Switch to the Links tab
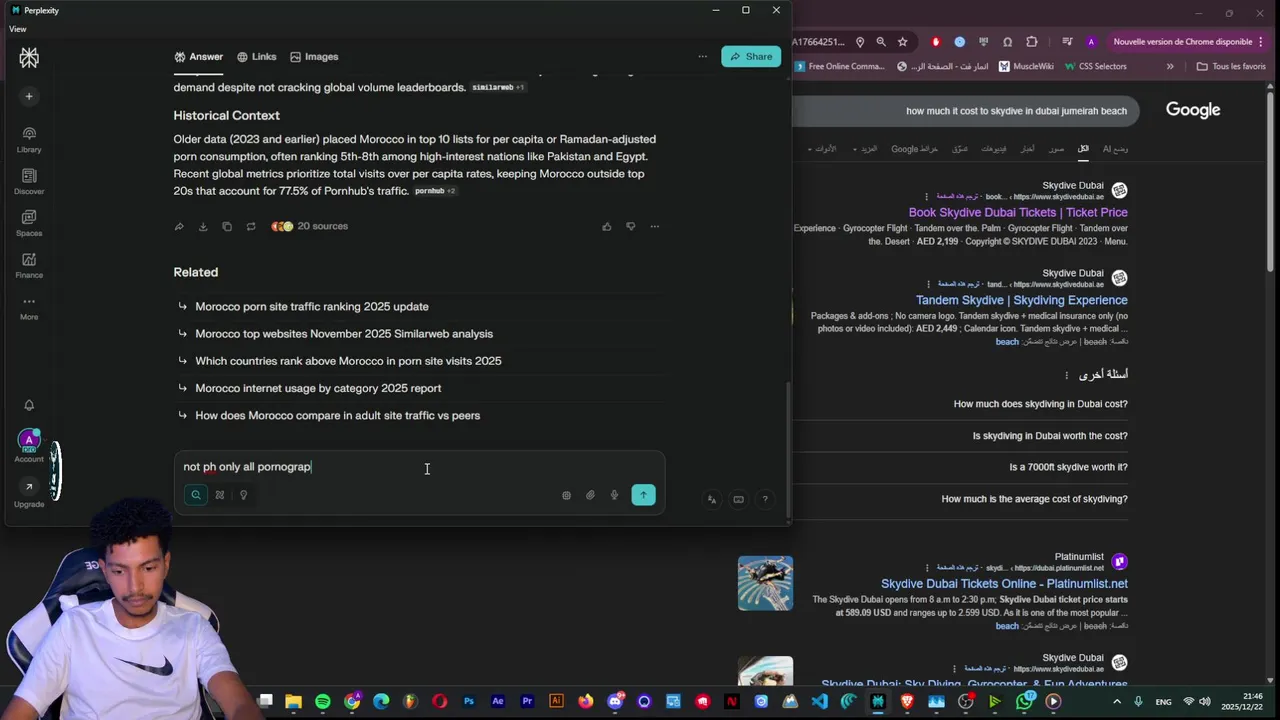1280x720 pixels. 256,57
